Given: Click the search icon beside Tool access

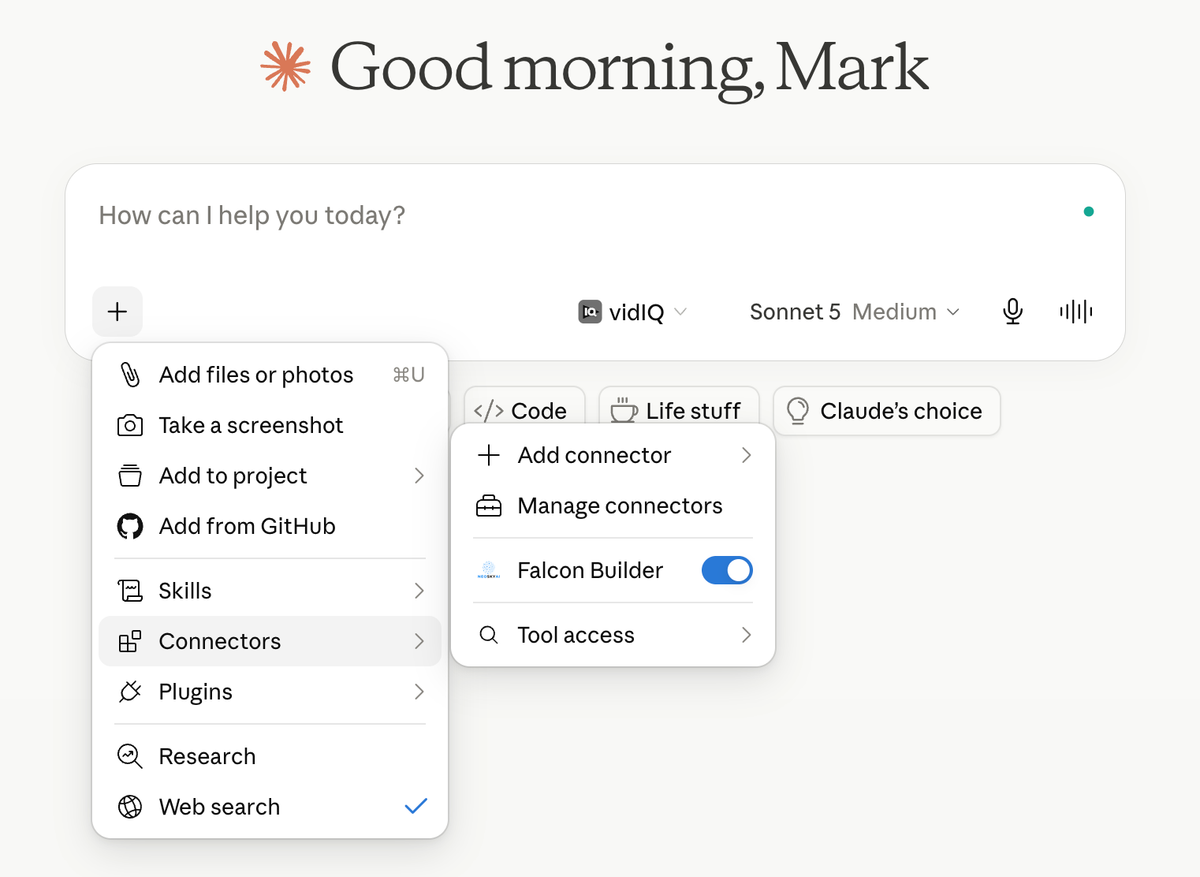Looking at the screenshot, I should 489,635.
